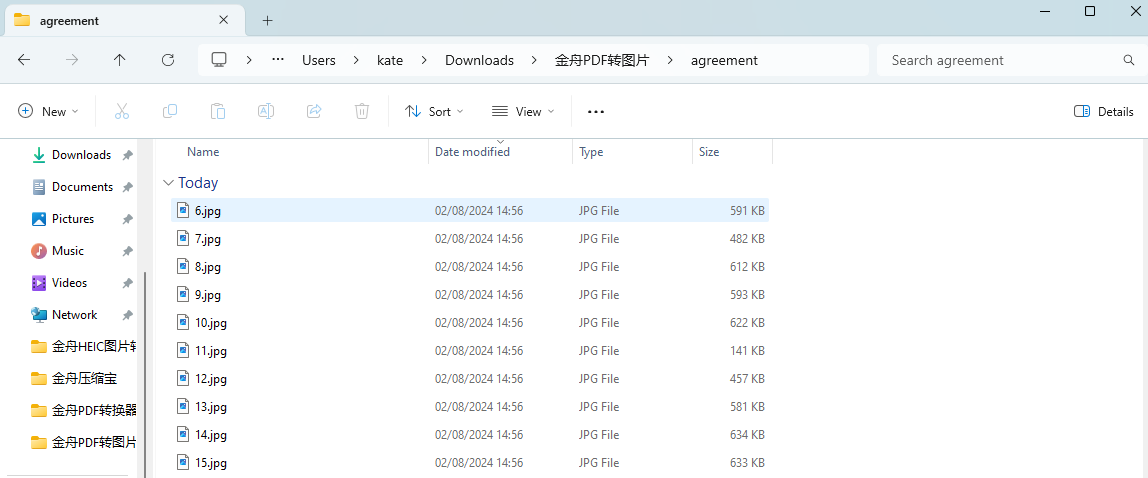
Task: Click the Delete trash can icon
Action: tap(362, 112)
